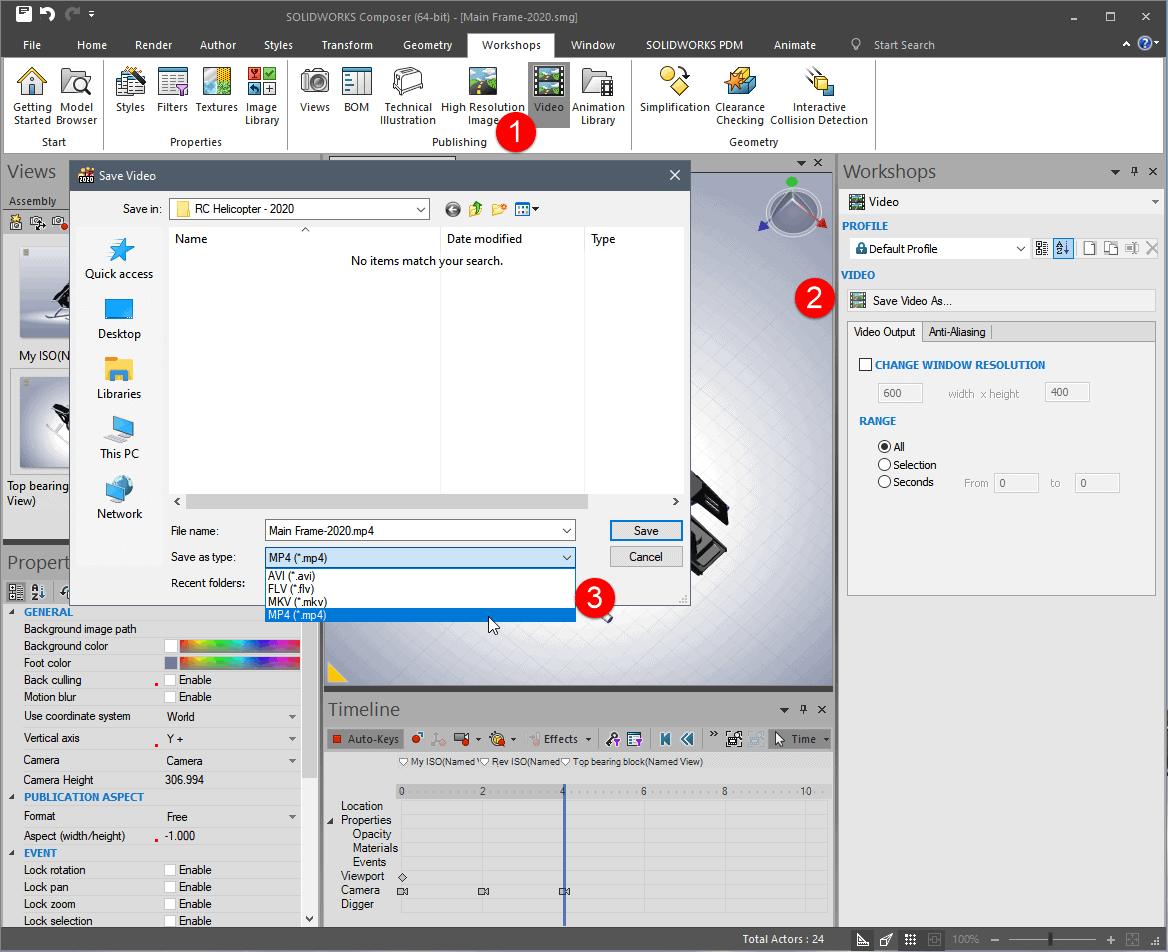The height and width of the screenshot is (952, 1168).
Task: Enable Motion blur checkbox
Action: (171, 697)
